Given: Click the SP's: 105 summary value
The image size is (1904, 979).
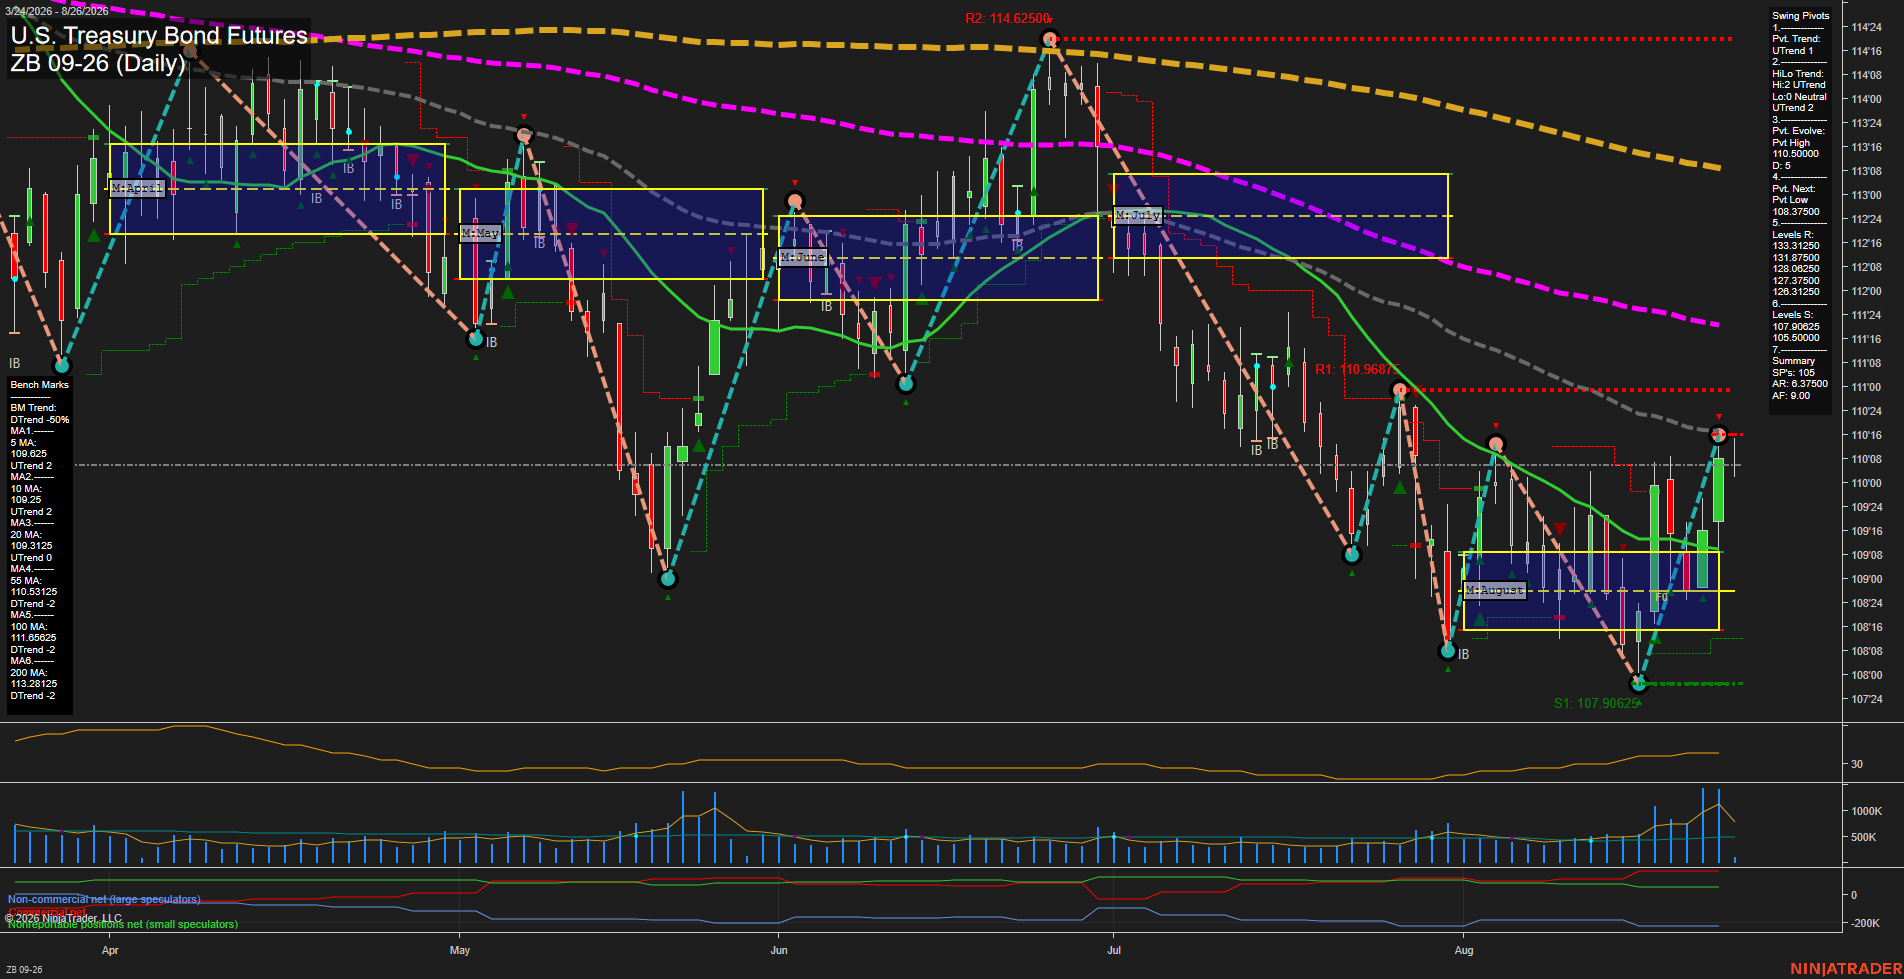Looking at the screenshot, I should click(x=1793, y=373).
